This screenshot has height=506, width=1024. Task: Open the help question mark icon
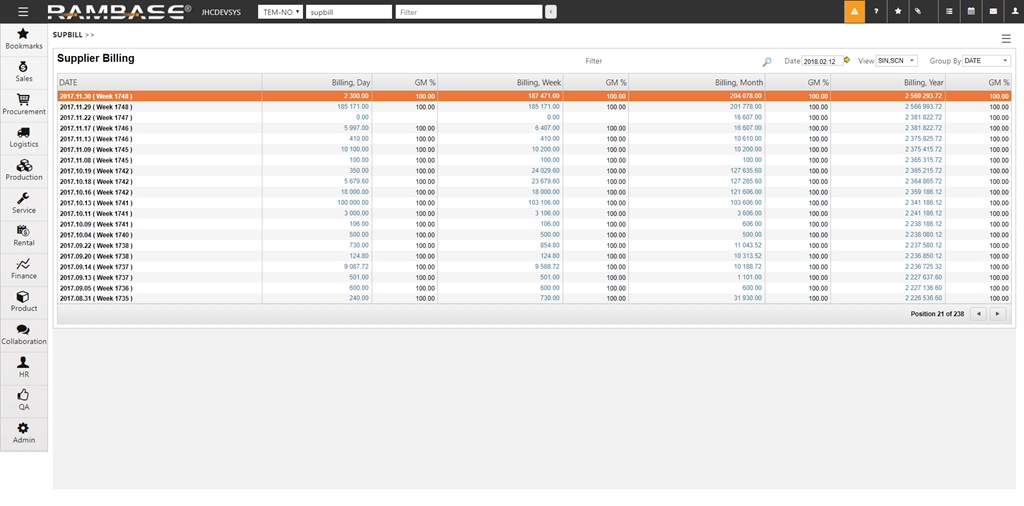coord(876,12)
